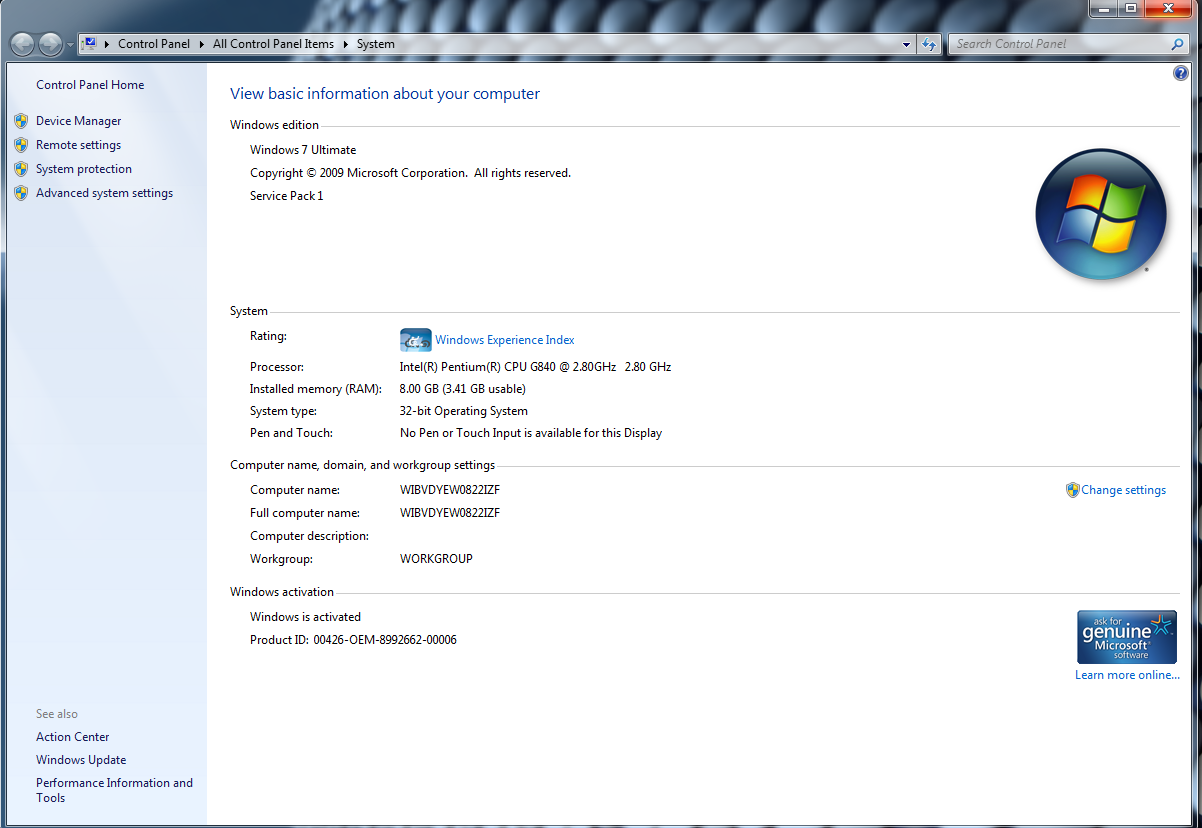Open Device Manager
This screenshot has width=1202, height=828.
click(x=78, y=121)
